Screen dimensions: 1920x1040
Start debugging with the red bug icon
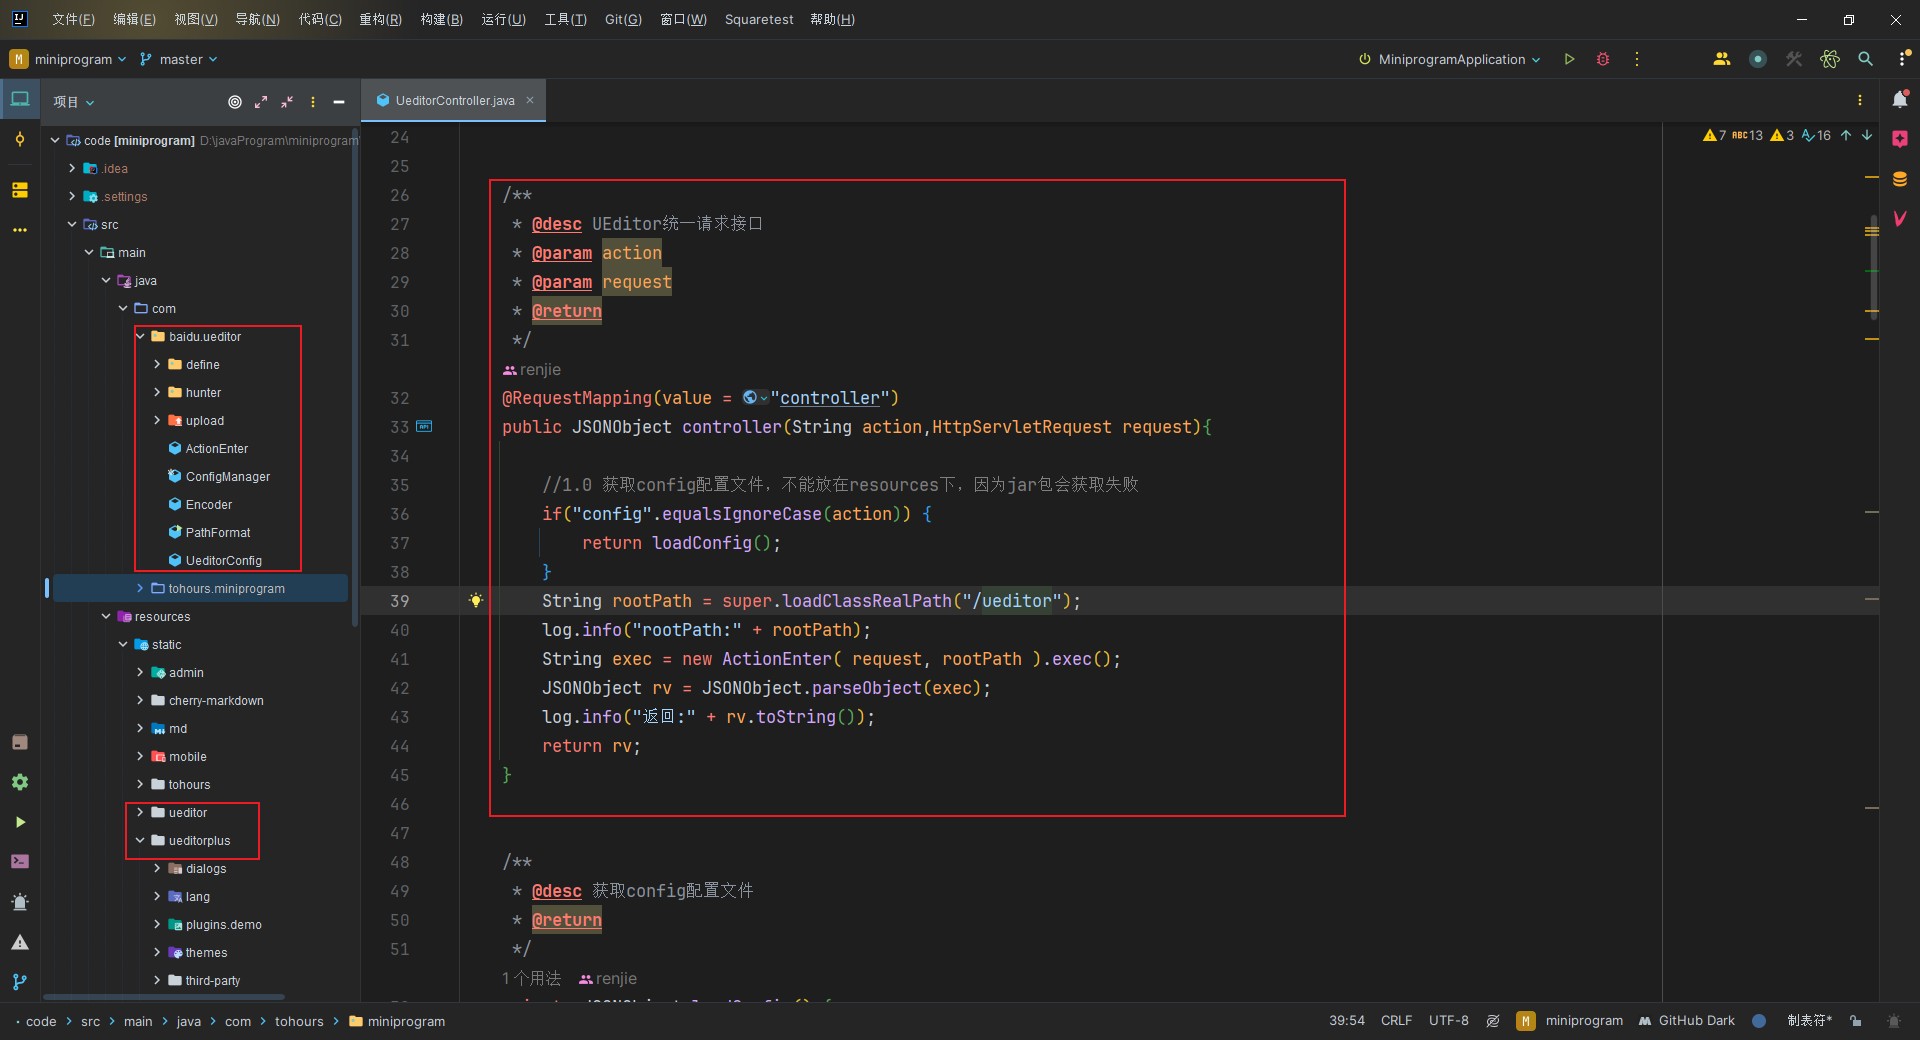(x=1603, y=59)
